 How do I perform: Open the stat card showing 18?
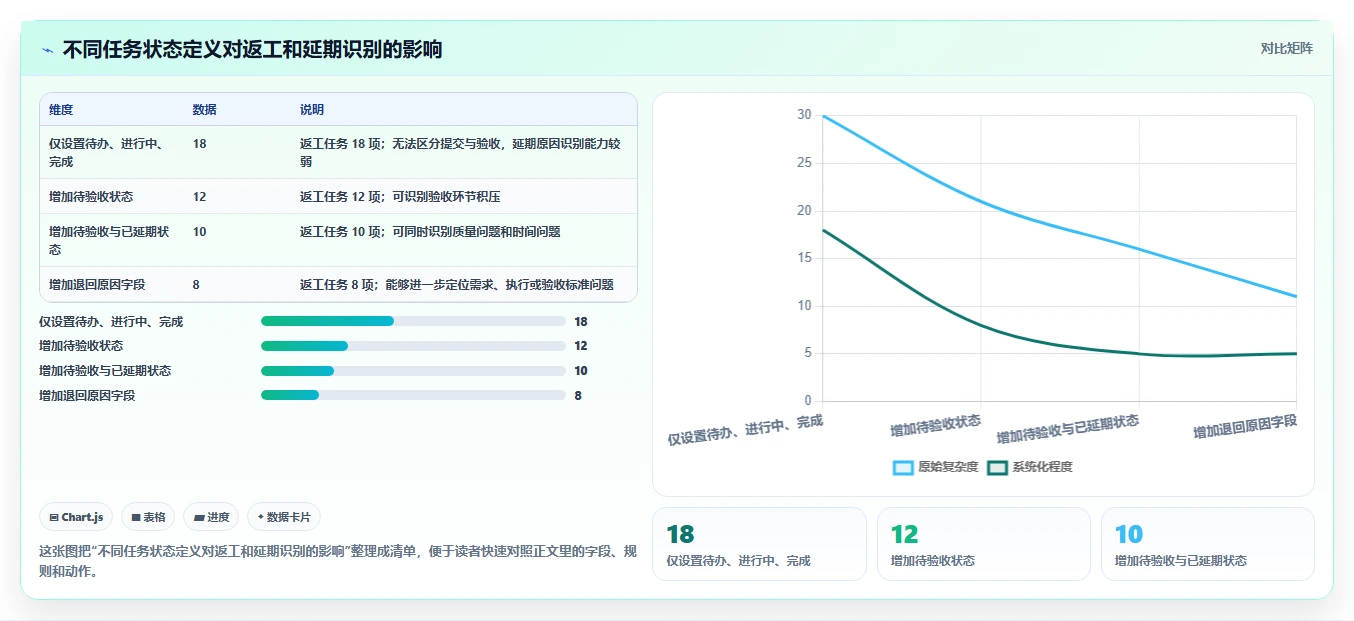[759, 544]
